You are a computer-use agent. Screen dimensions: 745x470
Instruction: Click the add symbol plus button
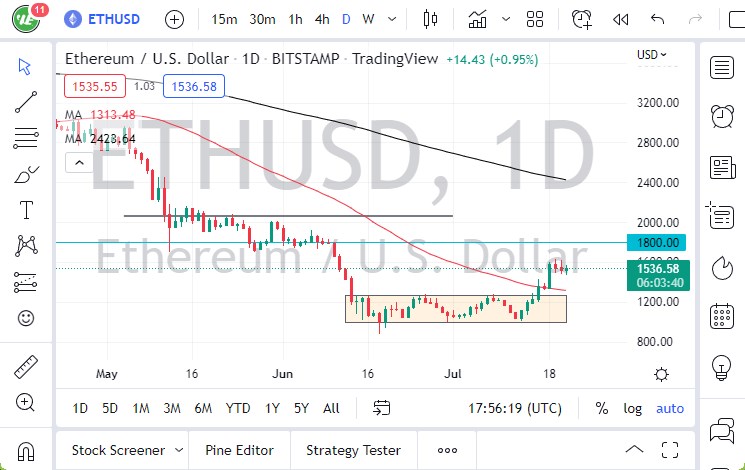pyautogui.click(x=174, y=19)
